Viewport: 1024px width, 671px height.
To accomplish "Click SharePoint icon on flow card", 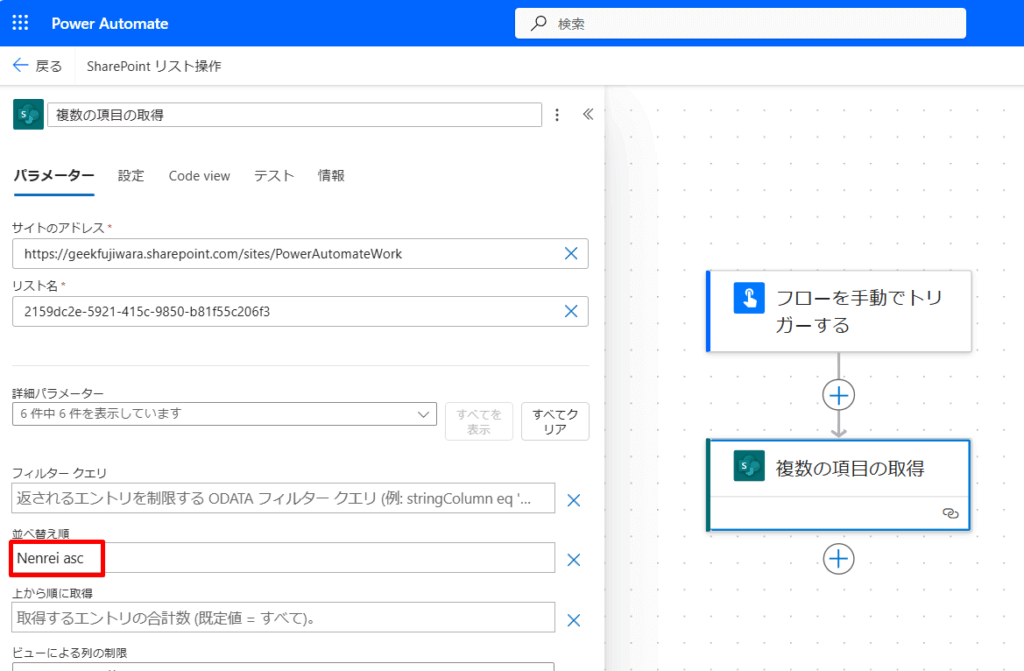I will 749,466.
